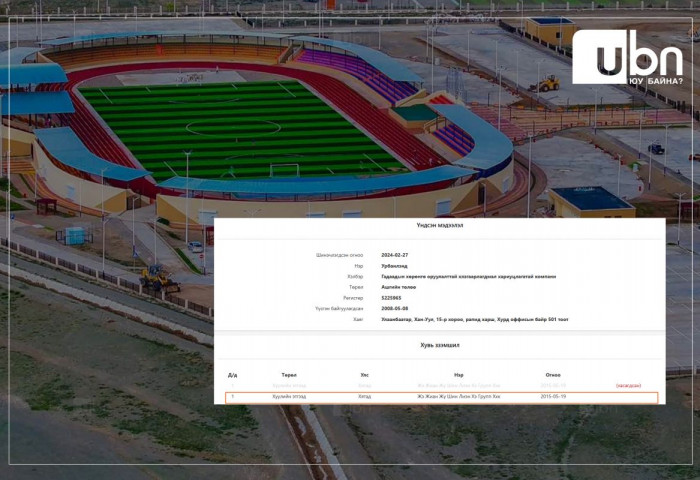Click Хуулийн этгээд in the highlighted row

tap(289, 397)
